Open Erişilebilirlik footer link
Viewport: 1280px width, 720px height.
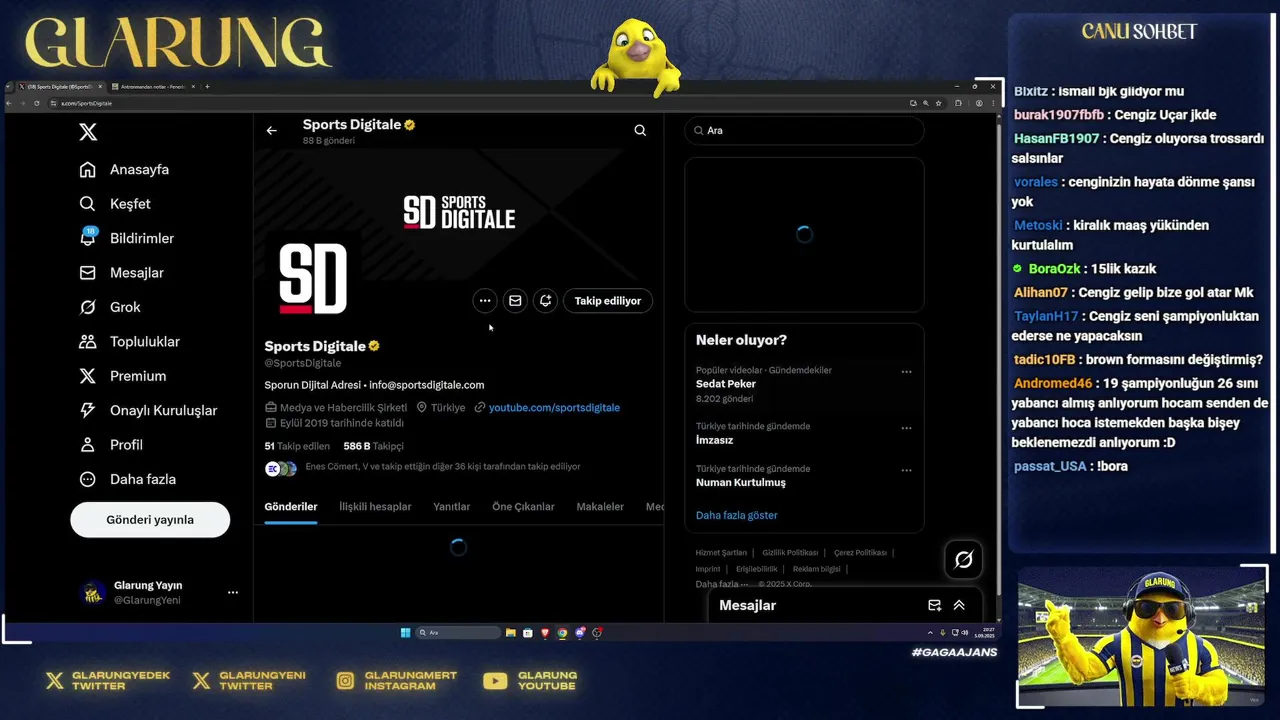757,569
